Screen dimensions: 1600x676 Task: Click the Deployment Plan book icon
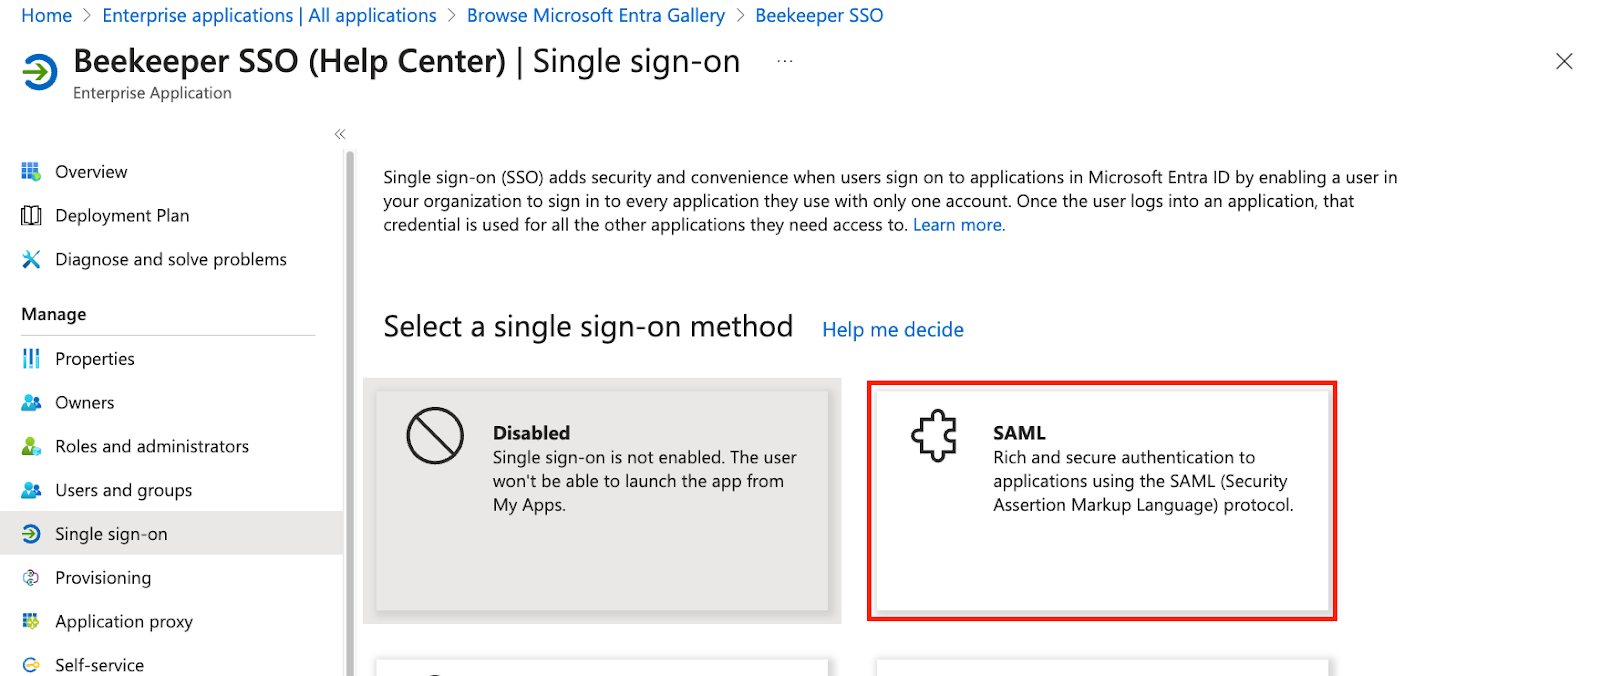(x=31, y=216)
